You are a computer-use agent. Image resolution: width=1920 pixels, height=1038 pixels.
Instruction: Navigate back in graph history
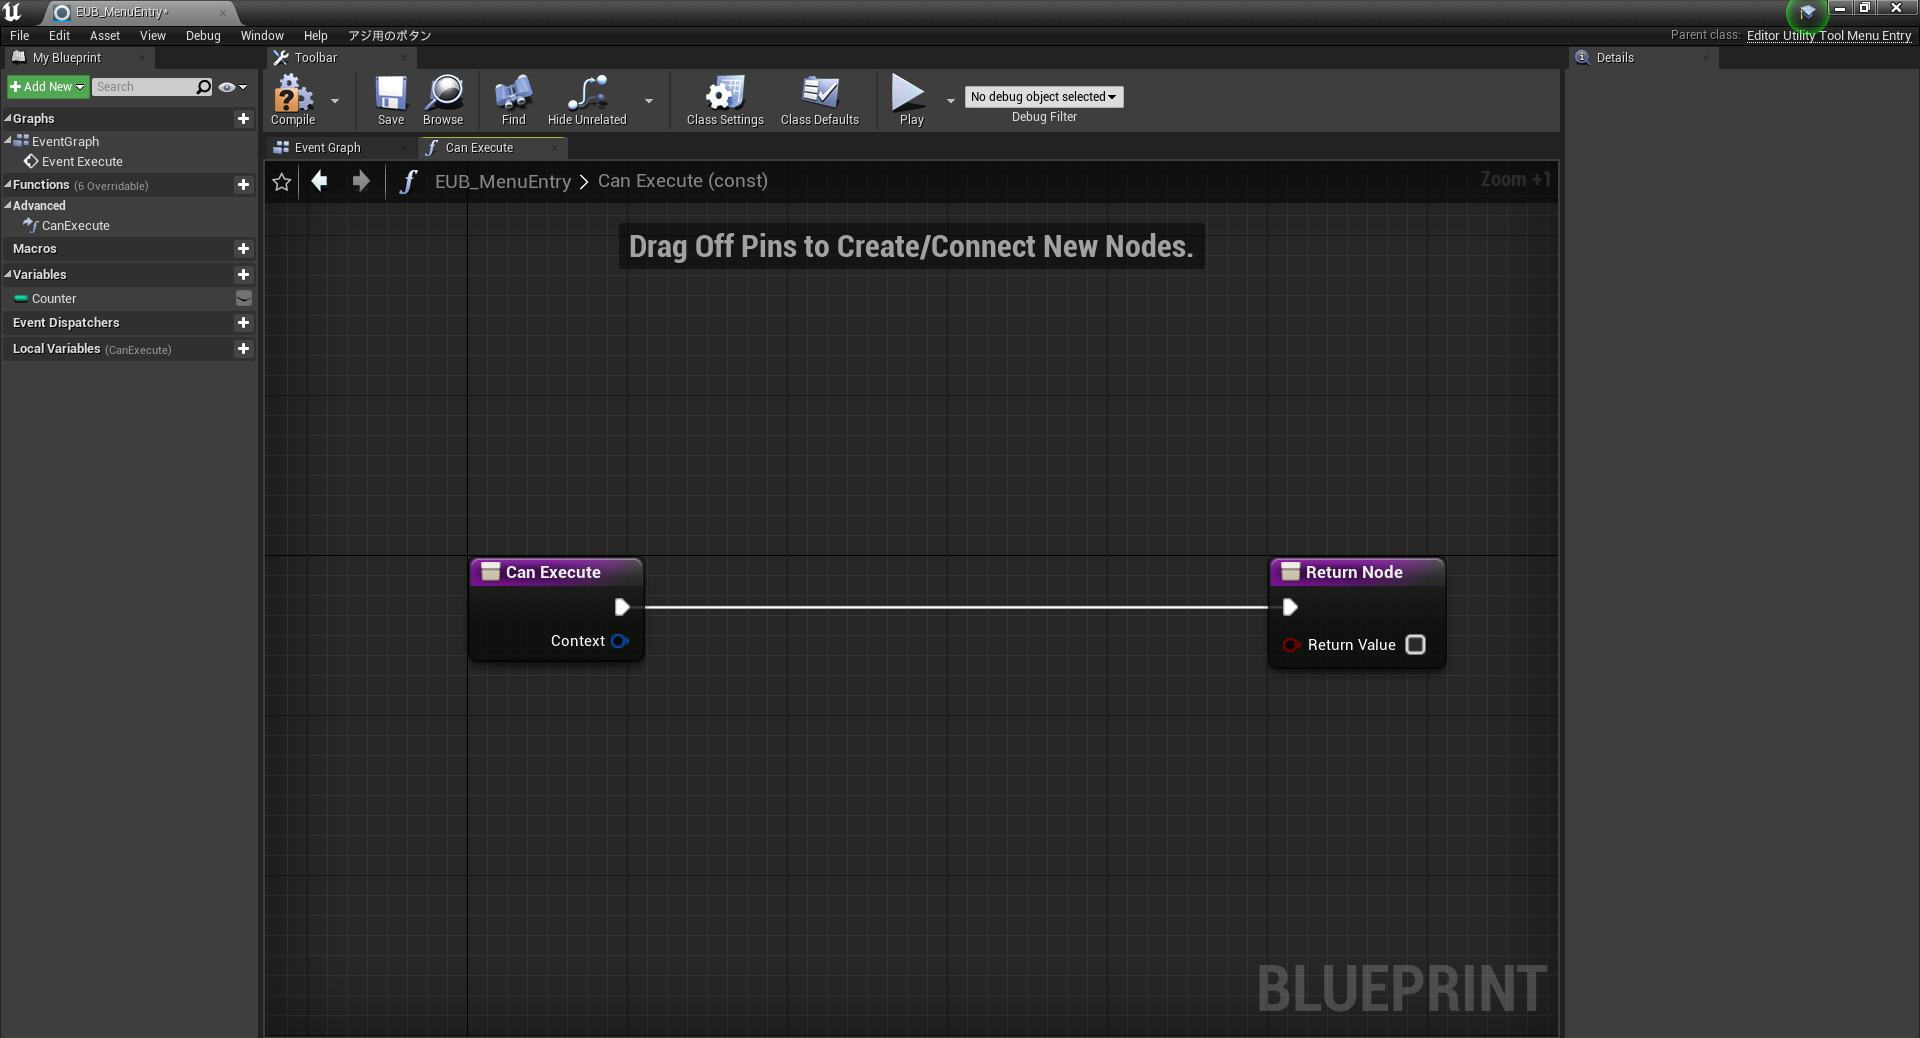[x=320, y=181]
